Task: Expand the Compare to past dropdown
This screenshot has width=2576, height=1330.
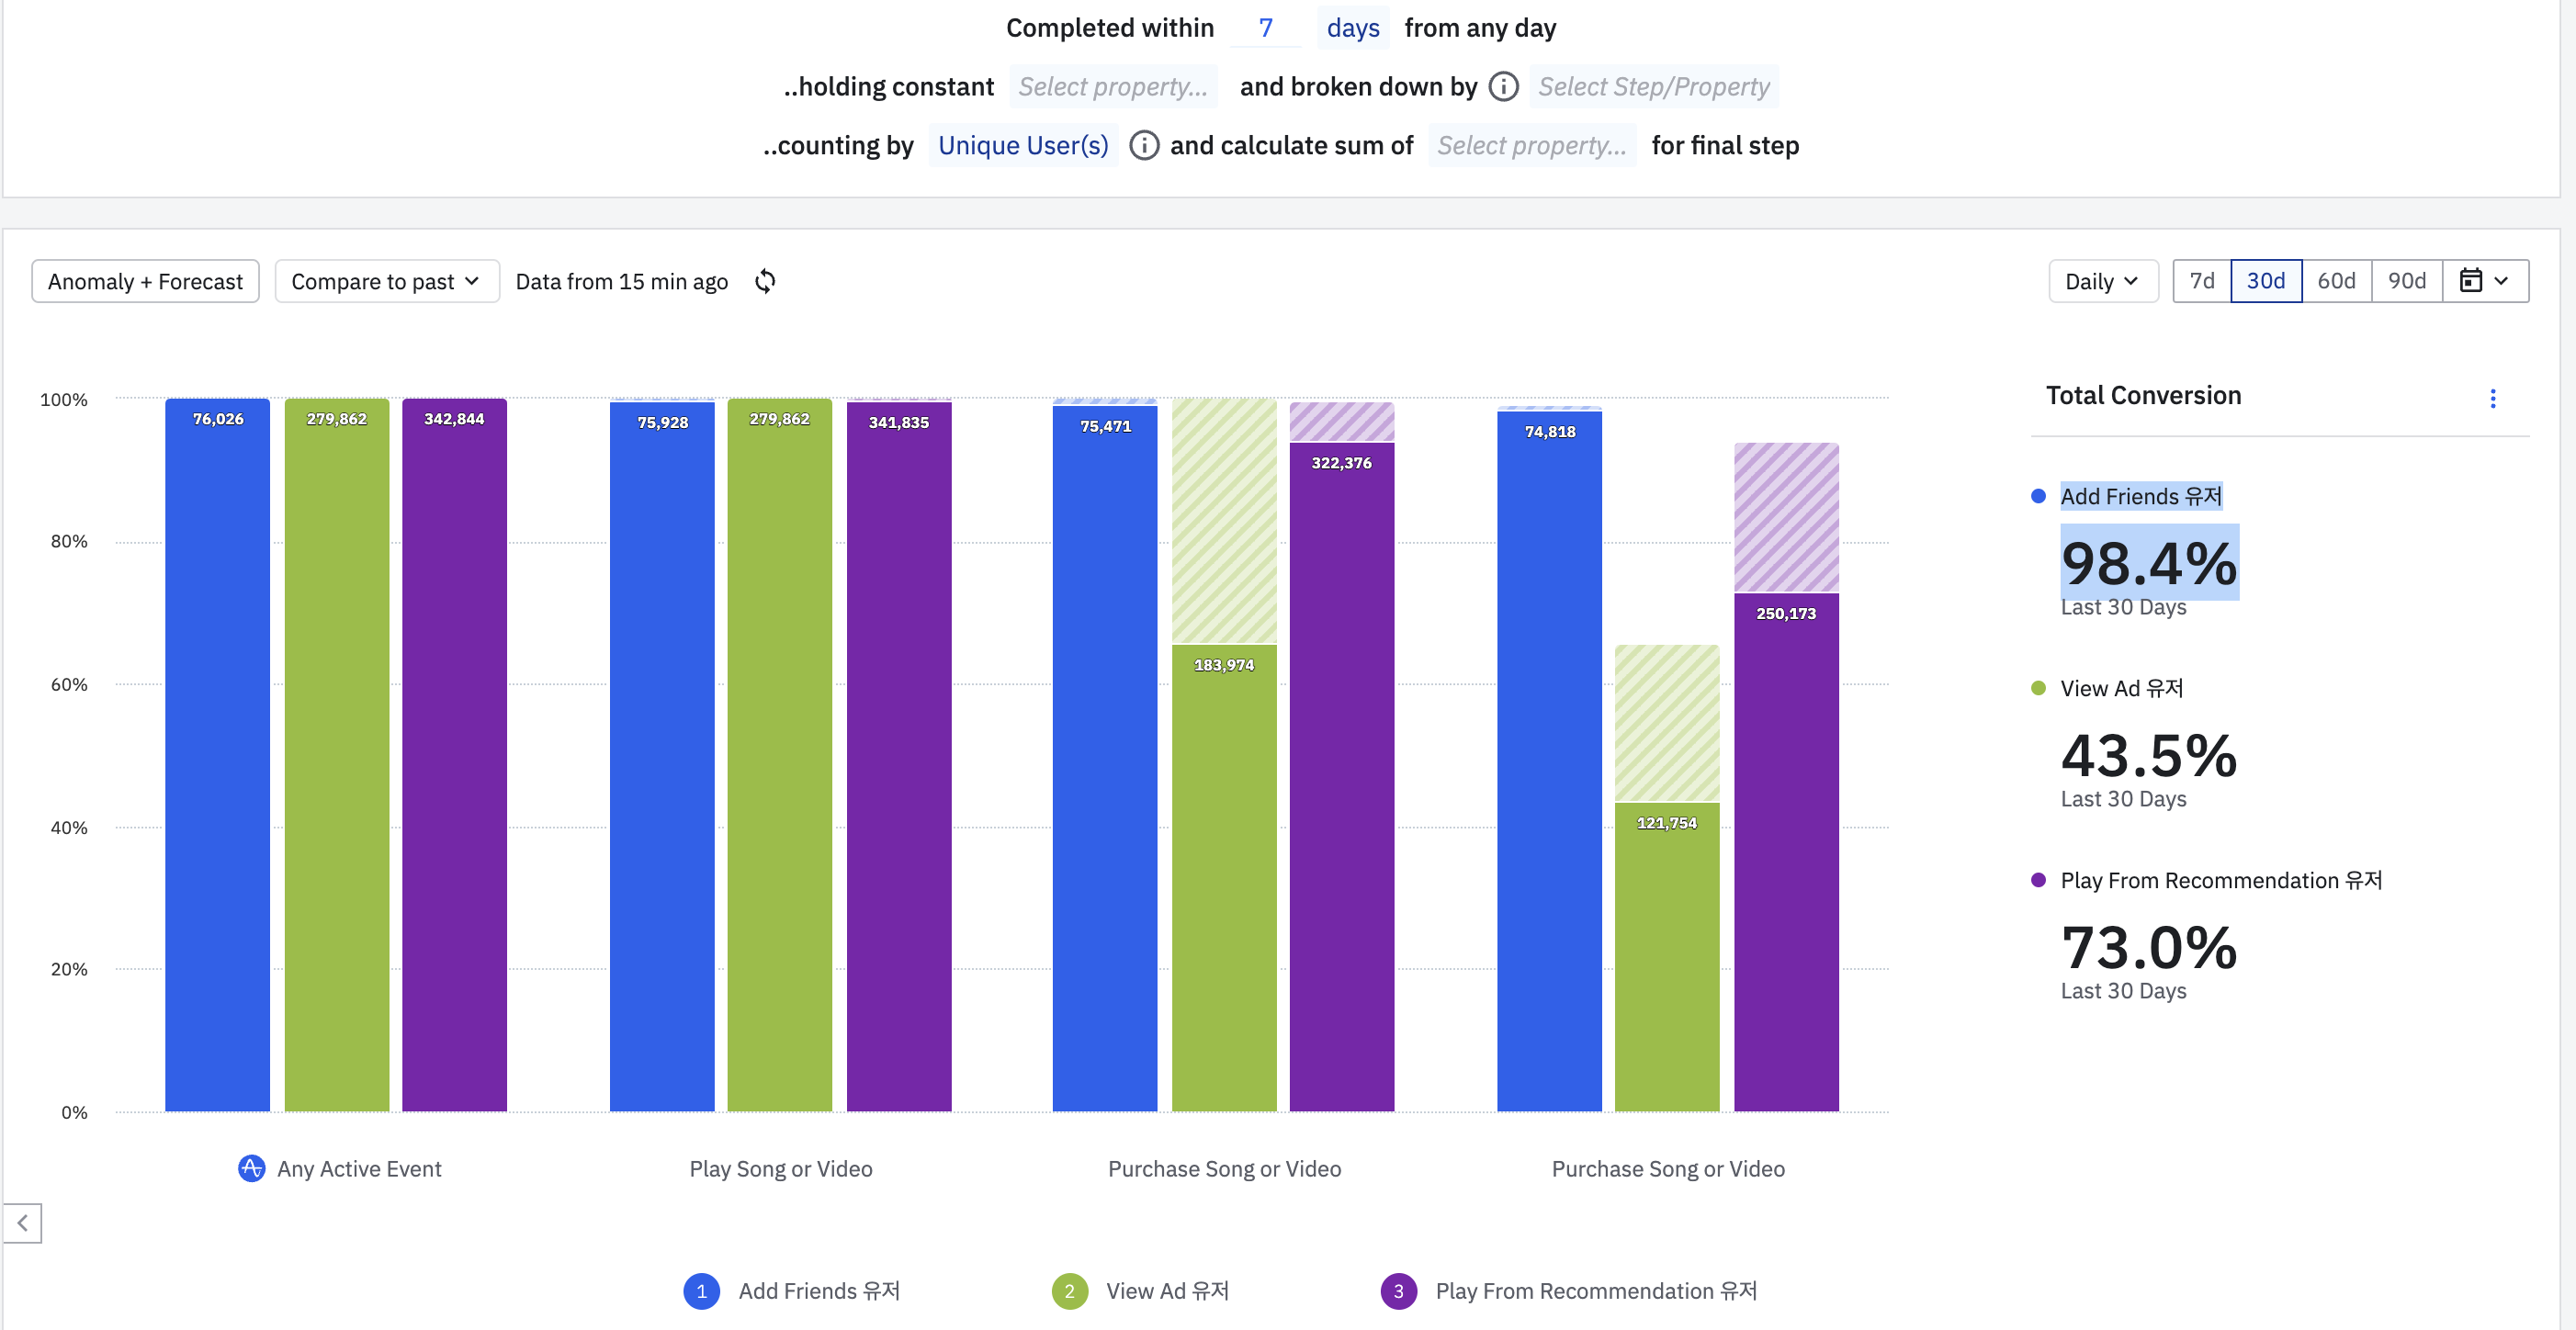Action: click(386, 281)
